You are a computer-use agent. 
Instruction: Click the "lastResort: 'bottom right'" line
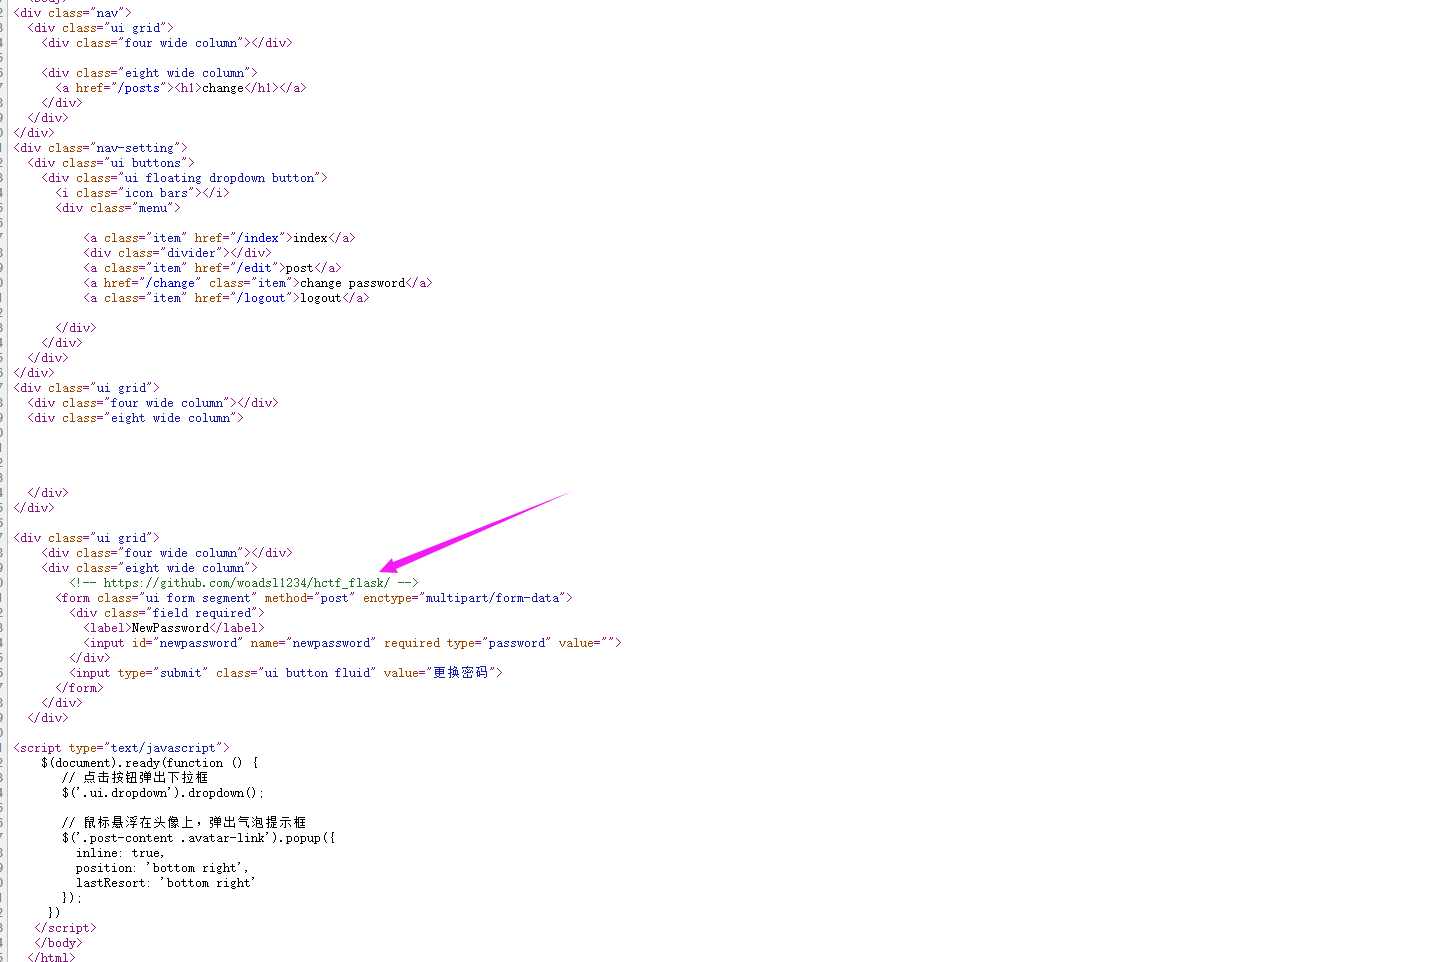pyautogui.click(x=166, y=883)
